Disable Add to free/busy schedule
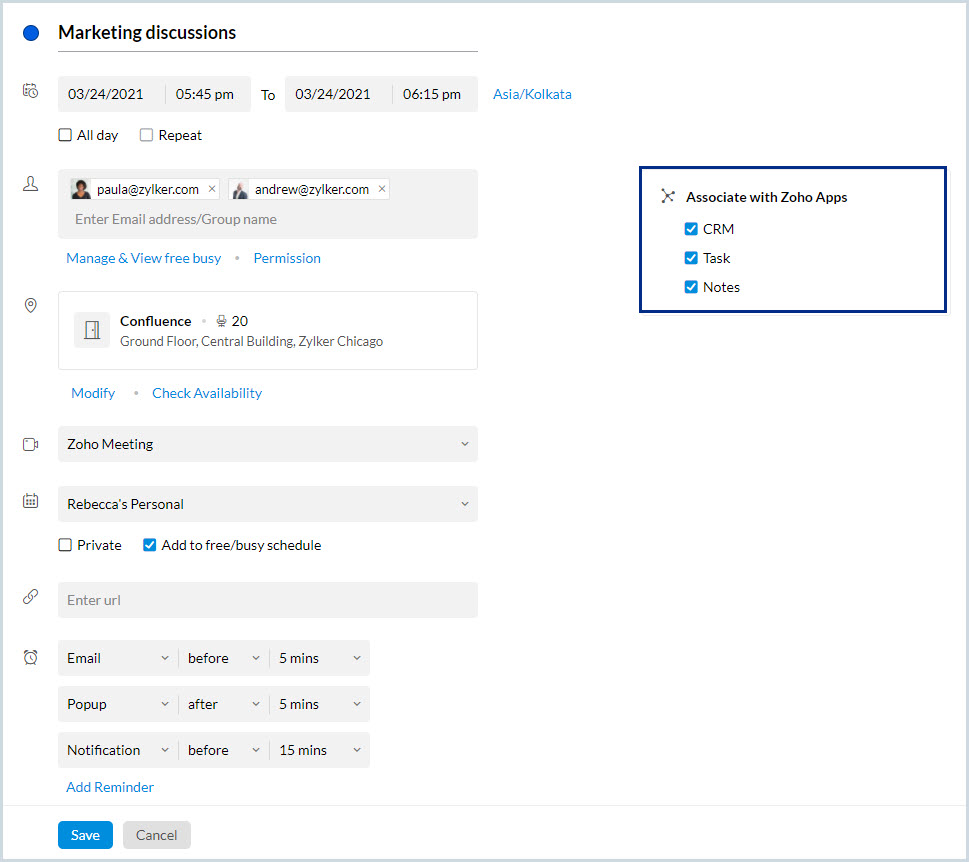This screenshot has width=969, height=862. tap(150, 545)
